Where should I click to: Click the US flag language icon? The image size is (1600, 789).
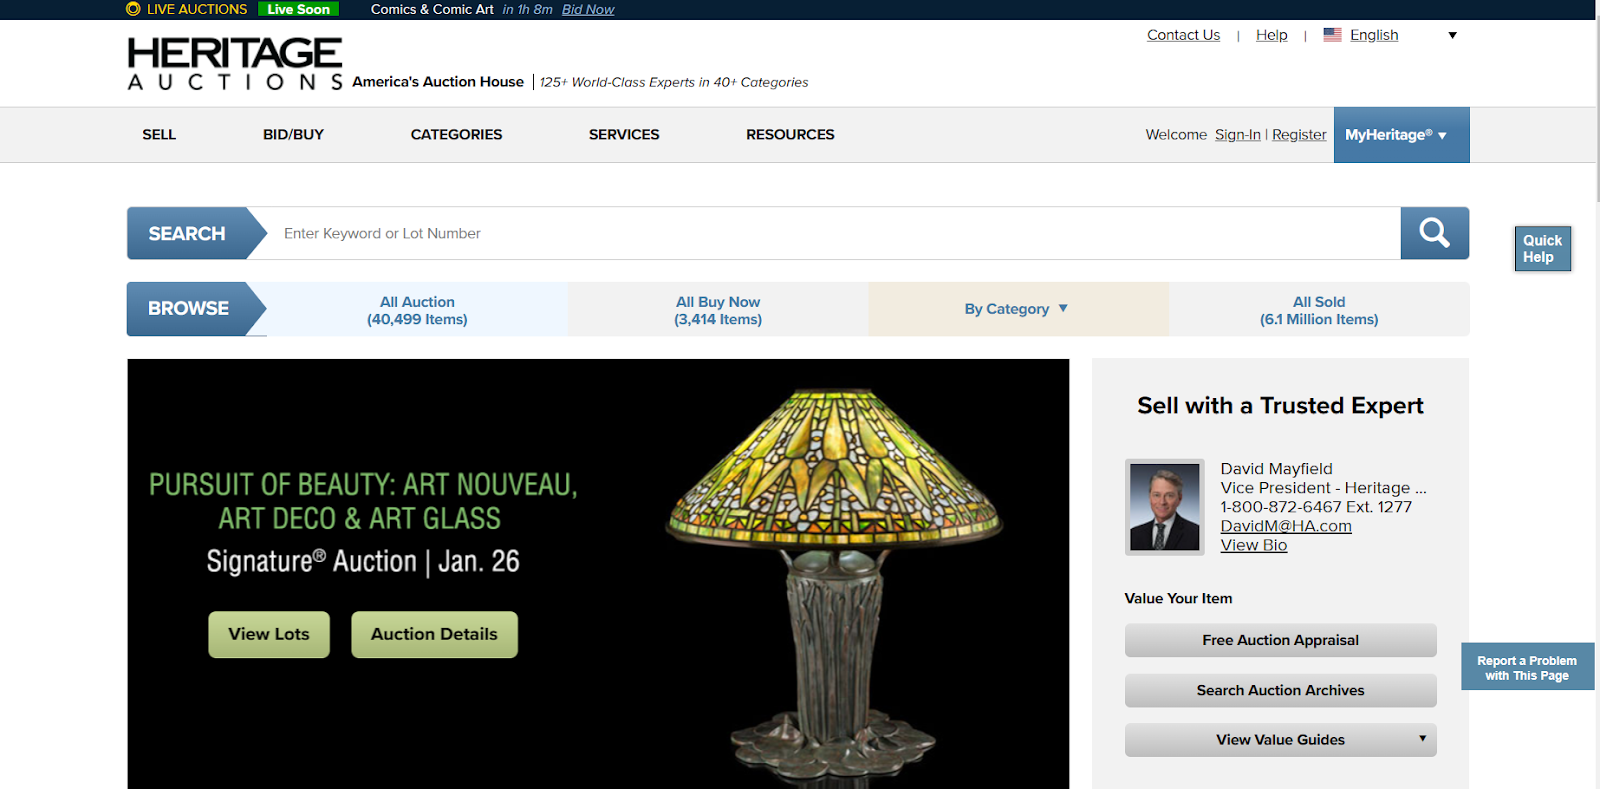[1332, 35]
